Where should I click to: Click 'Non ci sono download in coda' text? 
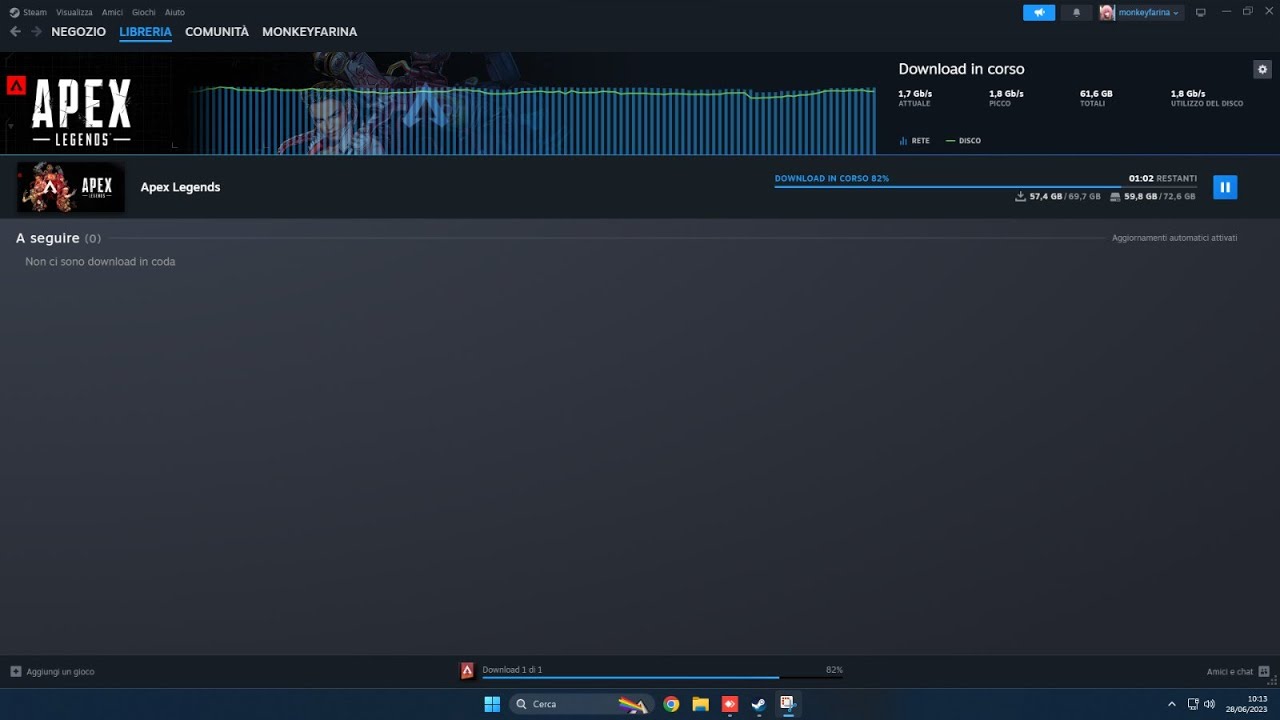(x=100, y=262)
